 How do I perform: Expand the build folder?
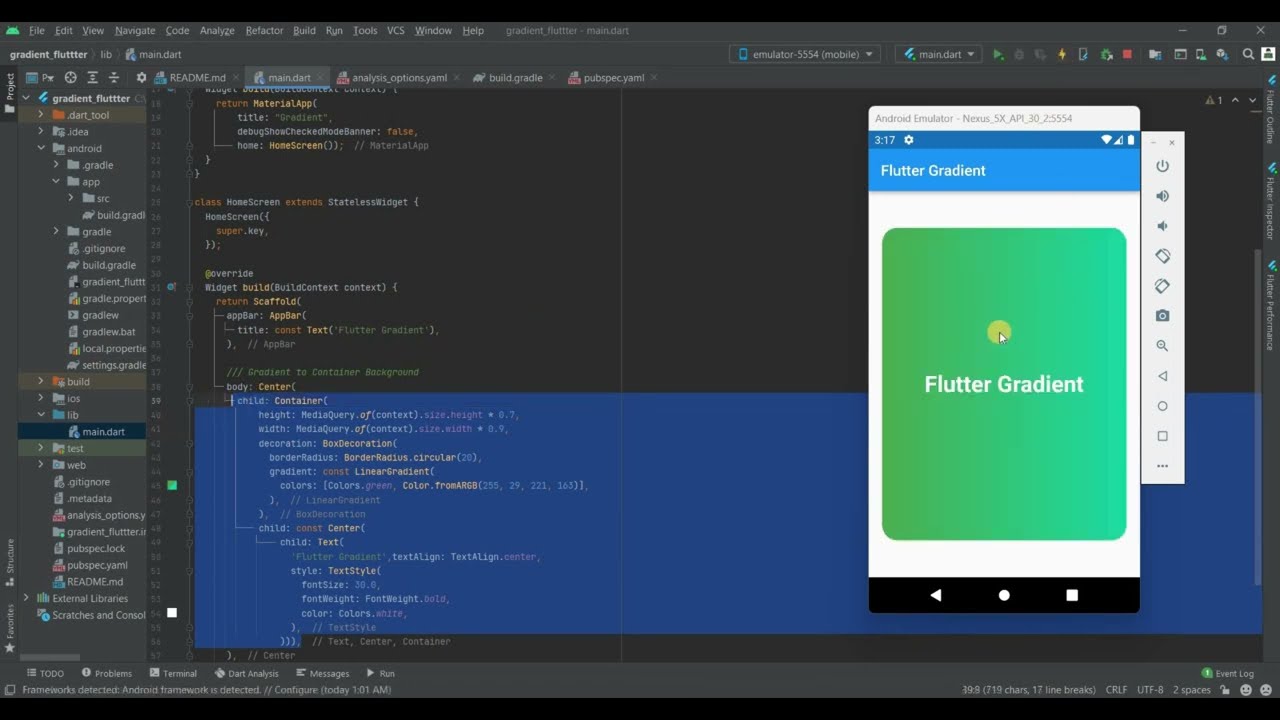tap(41, 382)
